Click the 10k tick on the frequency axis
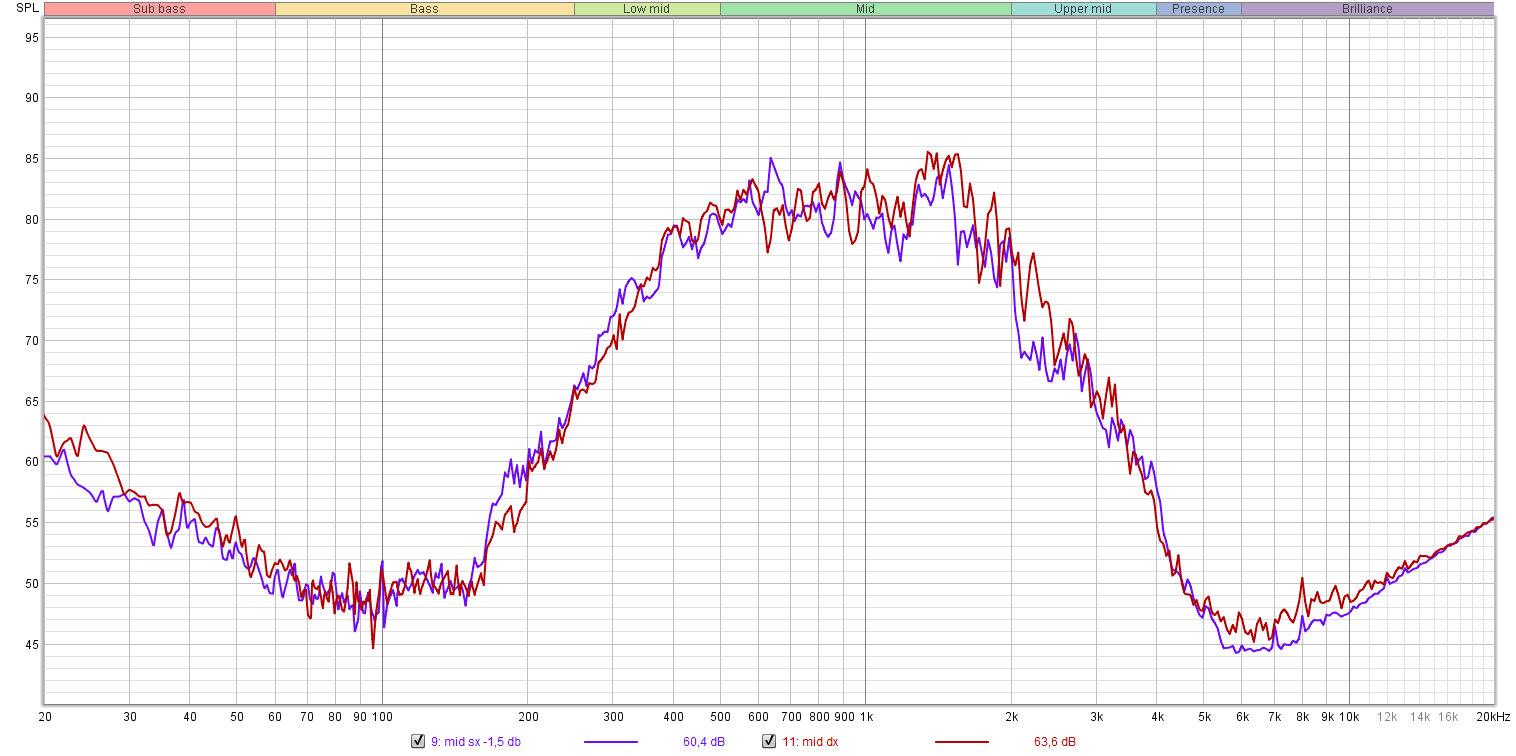Image resolution: width=1516 pixels, height=756 pixels. coord(1349,717)
